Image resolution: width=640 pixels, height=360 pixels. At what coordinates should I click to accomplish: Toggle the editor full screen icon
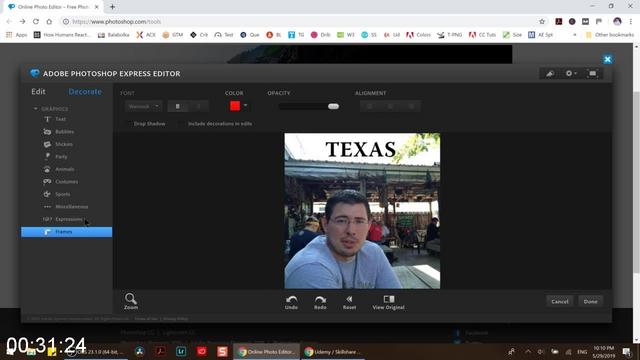pos(593,73)
